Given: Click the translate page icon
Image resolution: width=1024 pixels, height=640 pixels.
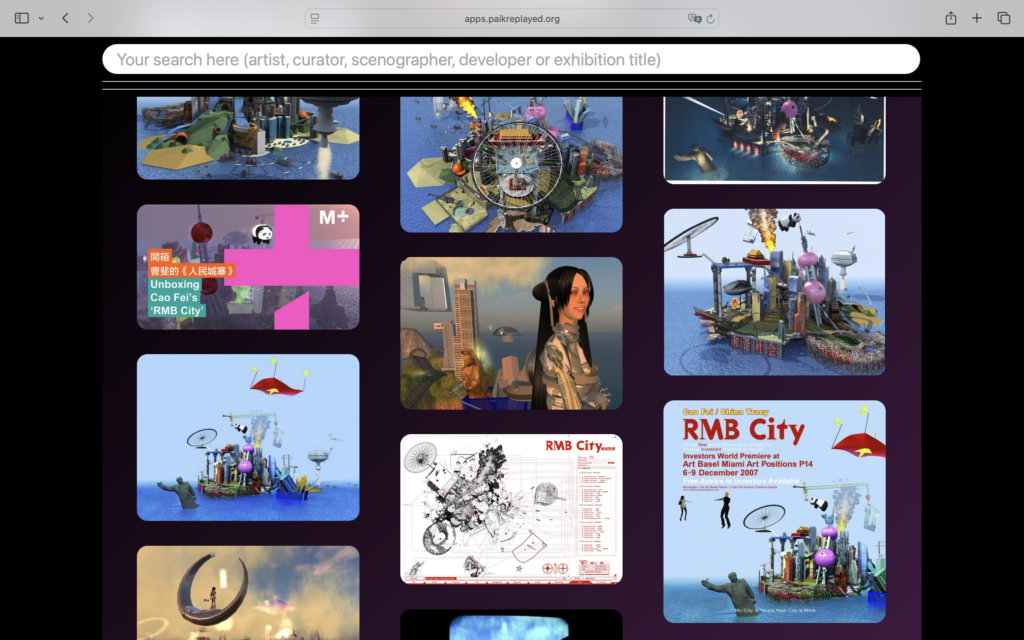Looking at the screenshot, I should tap(694, 18).
